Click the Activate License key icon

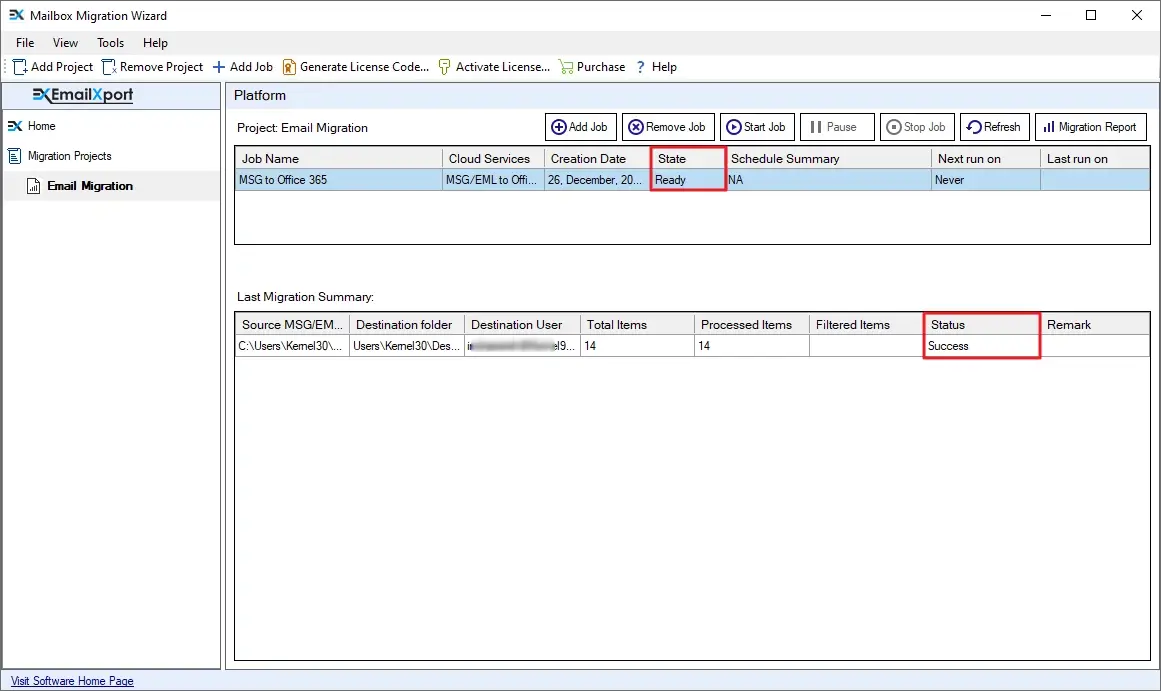click(x=443, y=66)
